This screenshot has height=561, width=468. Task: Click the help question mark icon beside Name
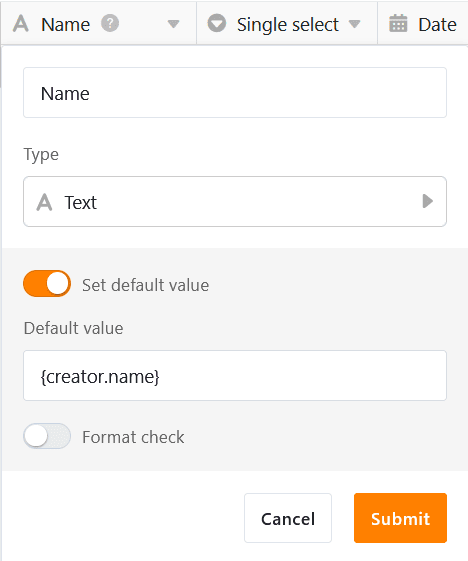(x=110, y=24)
